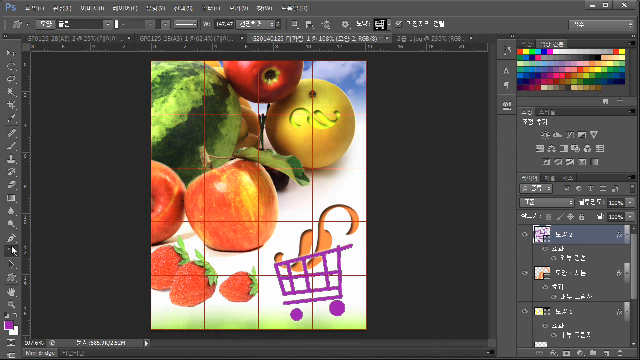
Task: Toggle lock all for layer
Action: (x=582, y=216)
